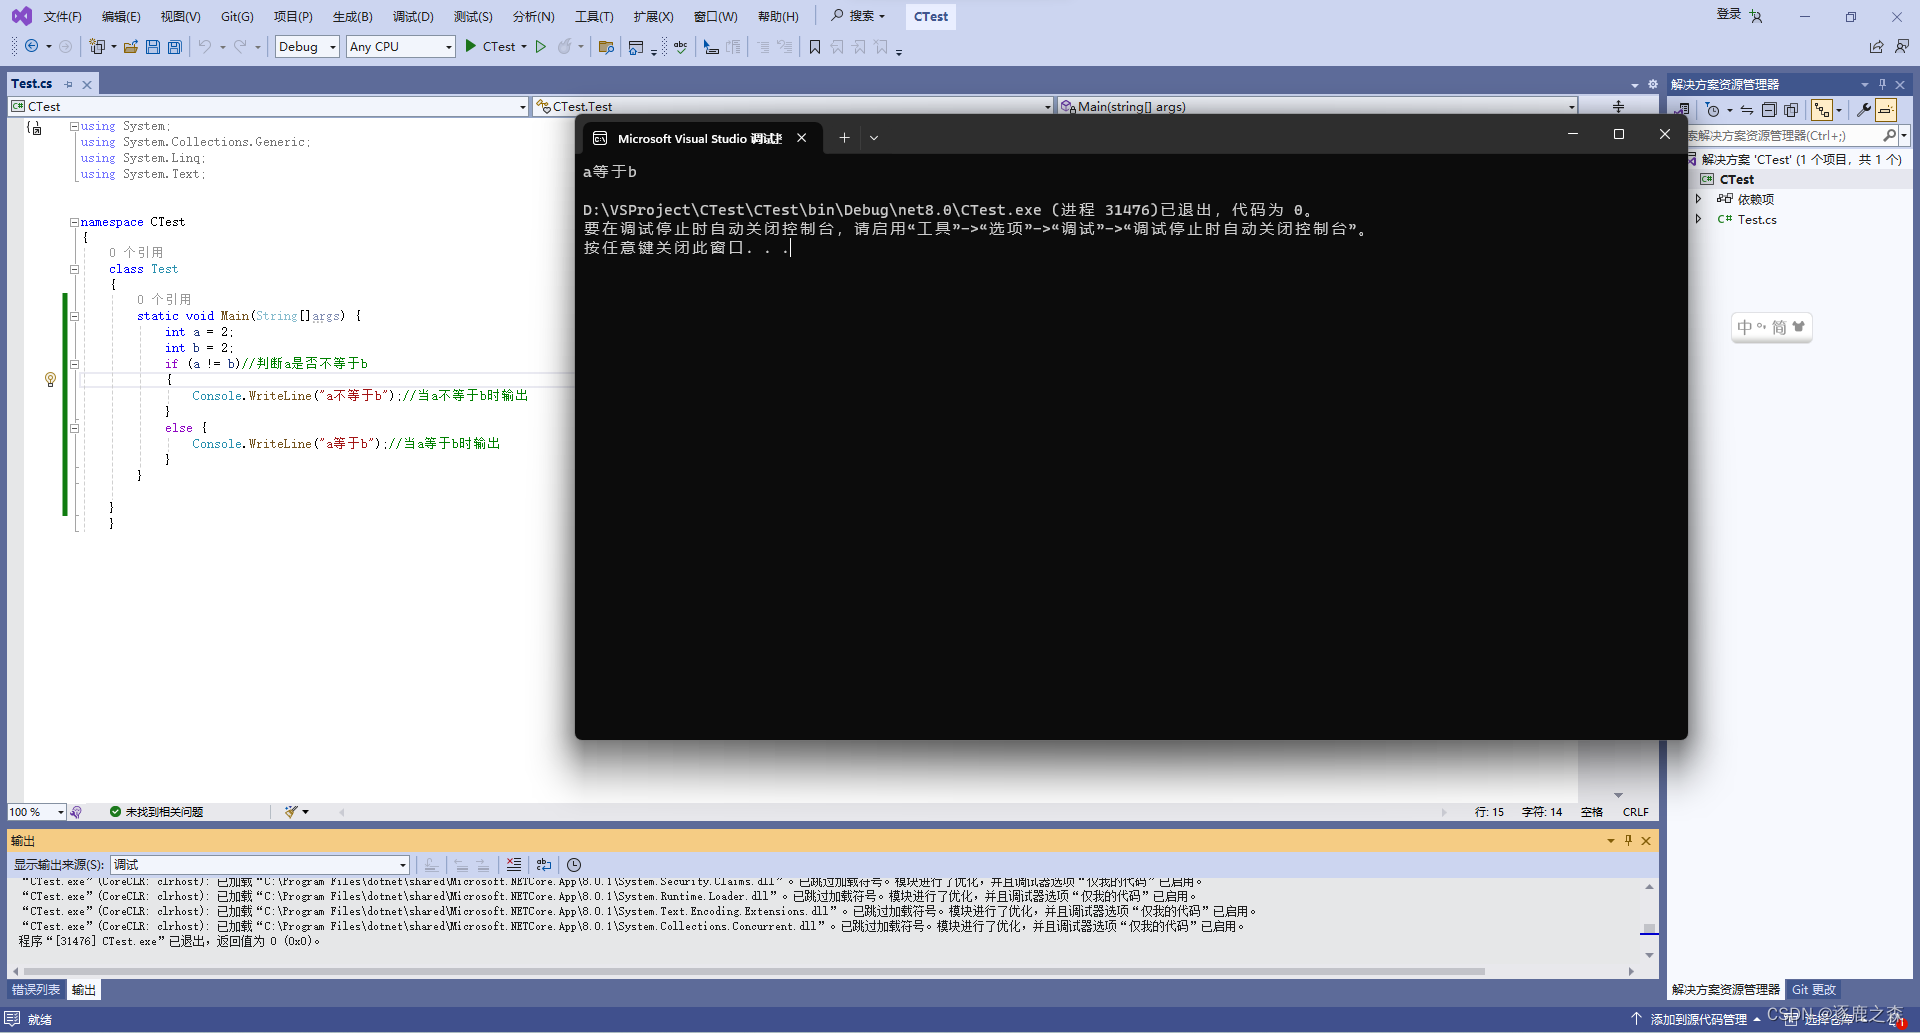Viewport: 1920px width, 1033px height.
Task: Expand the 依赖项 node in Solution Explorer
Action: [1698, 199]
